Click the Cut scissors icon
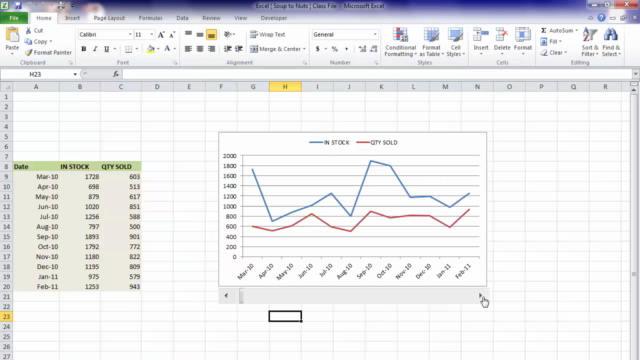This screenshot has height=360, width=640. (x=28, y=31)
